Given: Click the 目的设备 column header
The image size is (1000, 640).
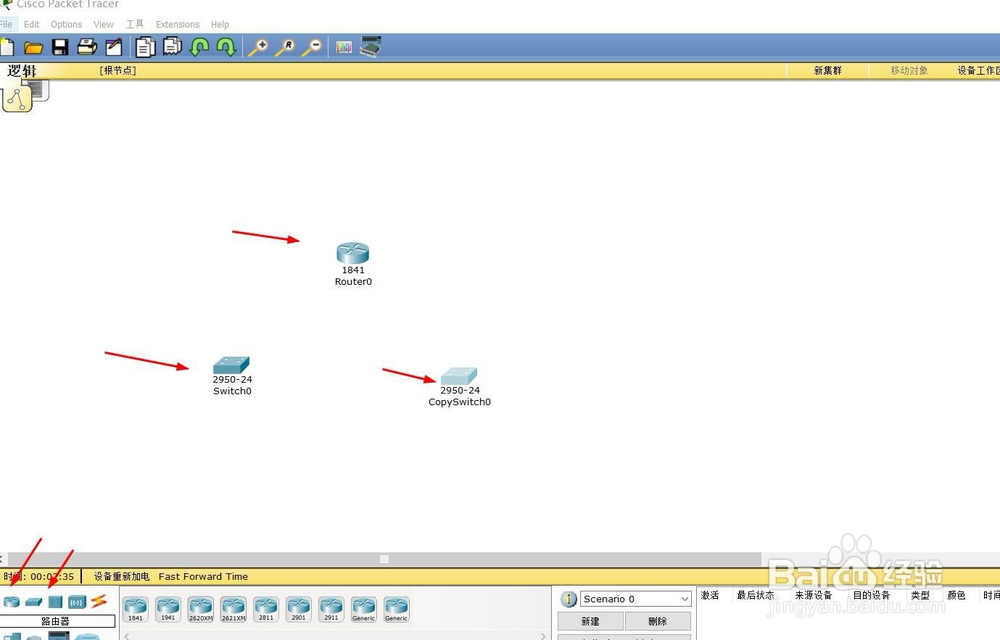Looking at the screenshot, I should 871,595.
